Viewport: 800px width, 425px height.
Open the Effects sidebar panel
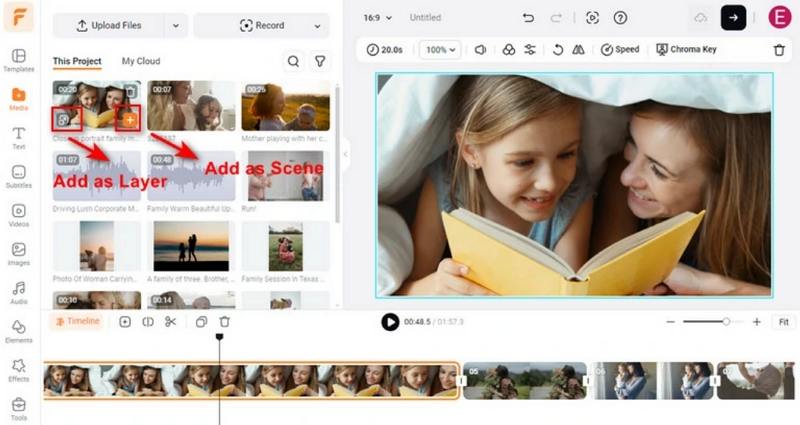click(18, 370)
